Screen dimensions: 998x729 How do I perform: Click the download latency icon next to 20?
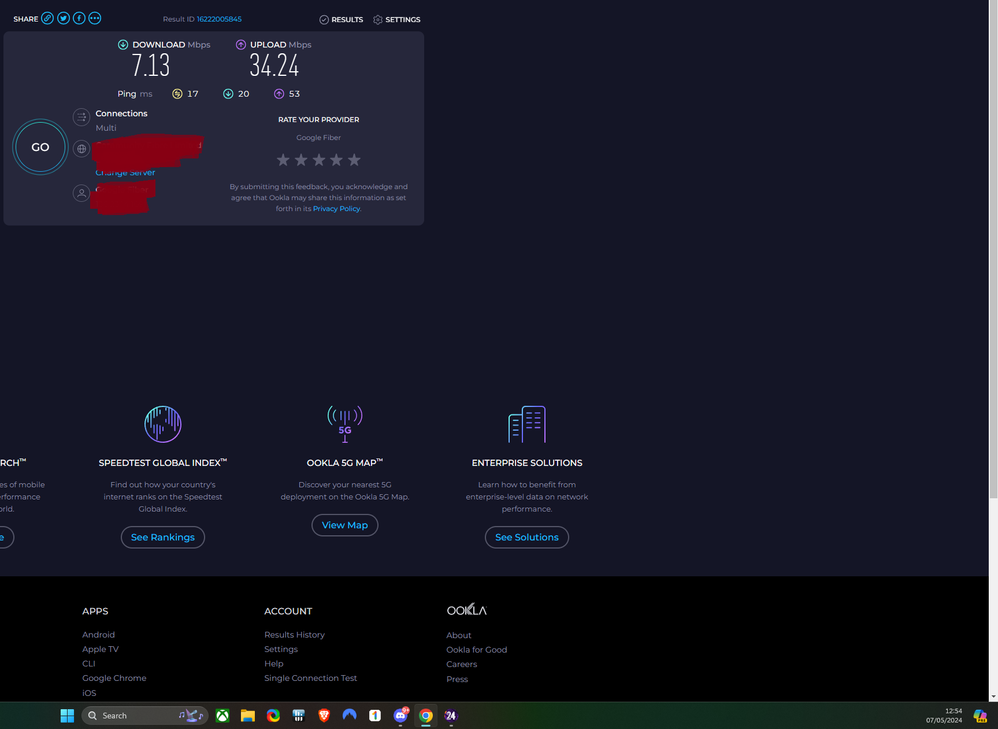[x=228, y=94]
